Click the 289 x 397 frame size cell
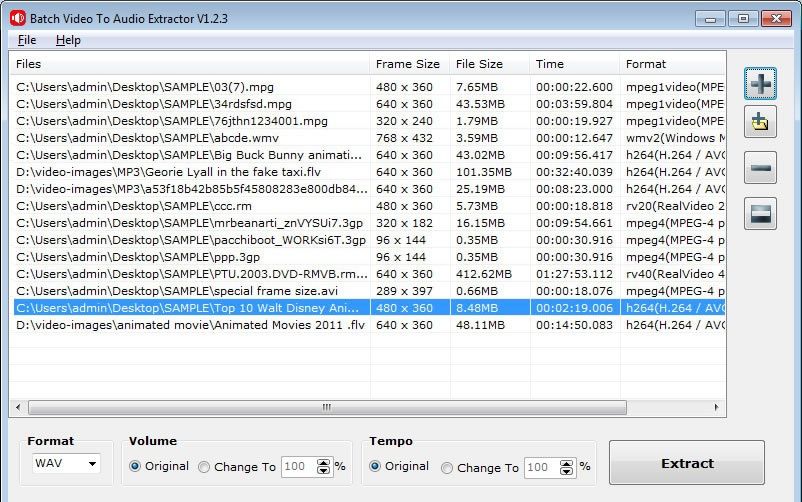Screen dimensions: 802x502 [404, 291]
